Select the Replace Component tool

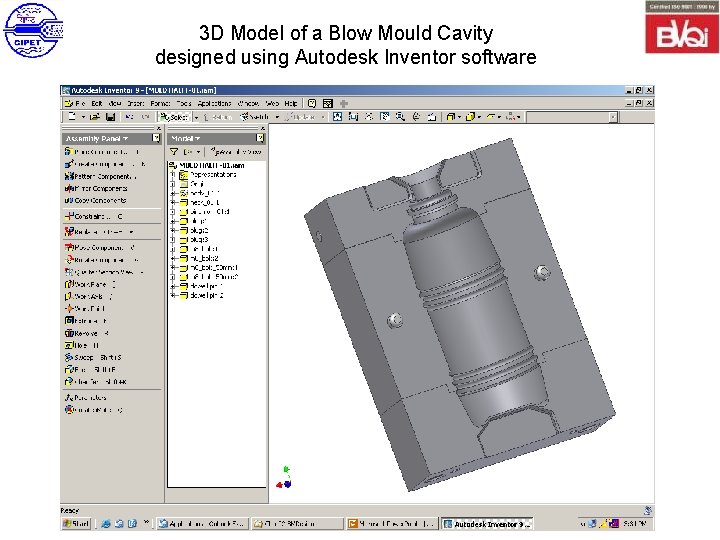(99, 232)
